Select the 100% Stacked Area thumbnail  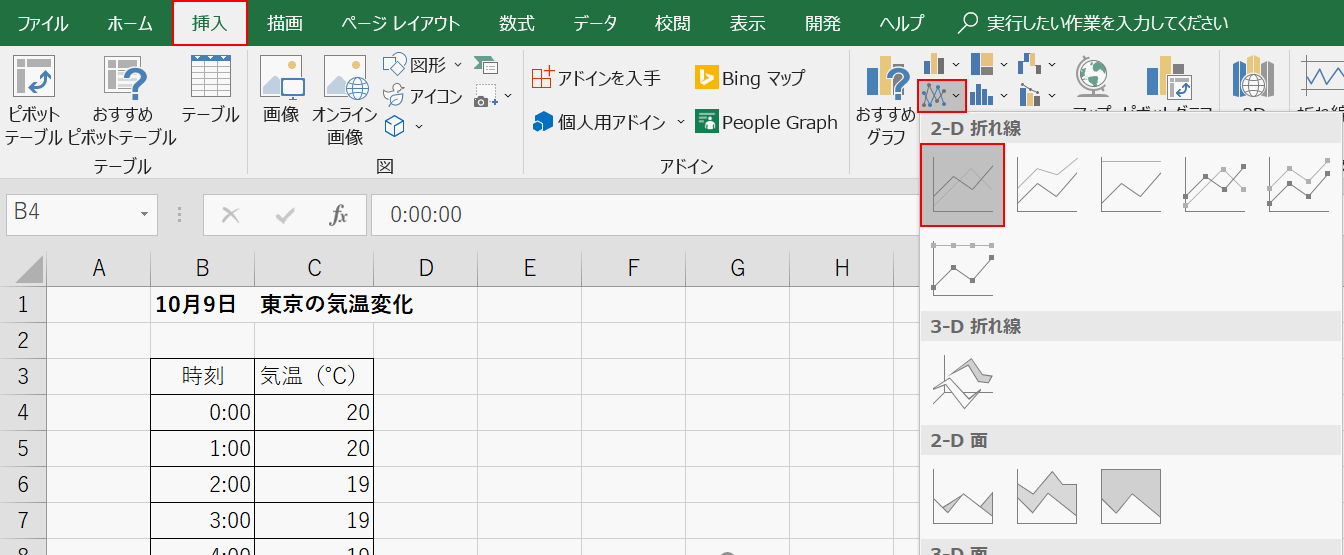1131,496
